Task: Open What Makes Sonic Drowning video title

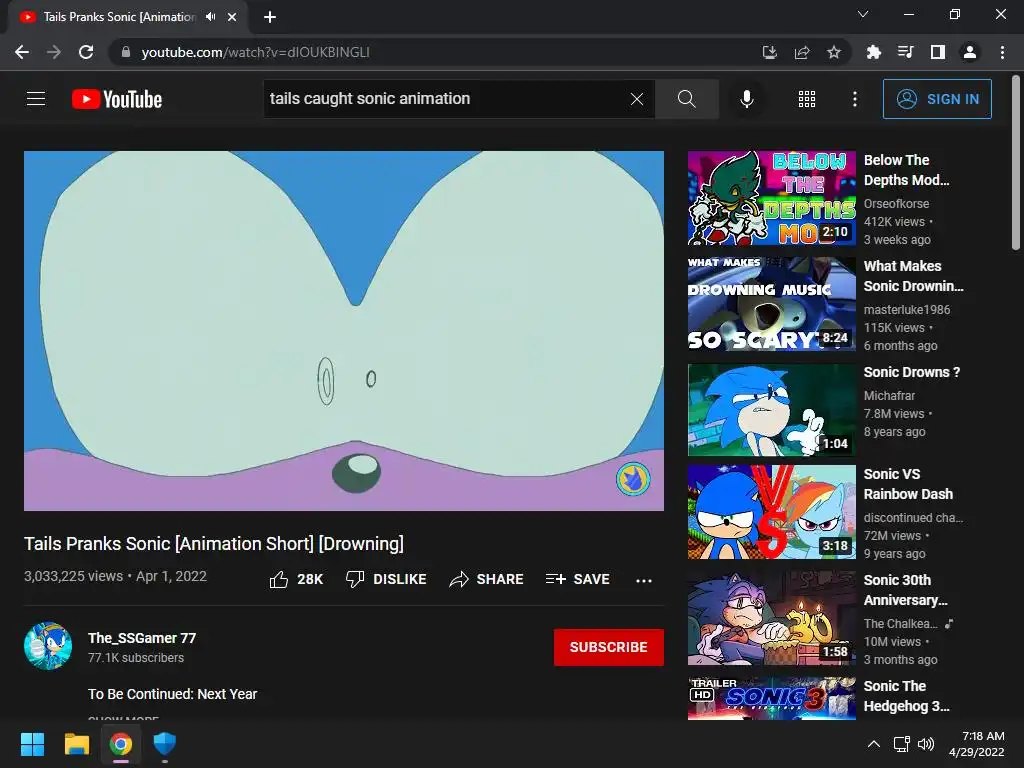Action: (x=913, y=276)
